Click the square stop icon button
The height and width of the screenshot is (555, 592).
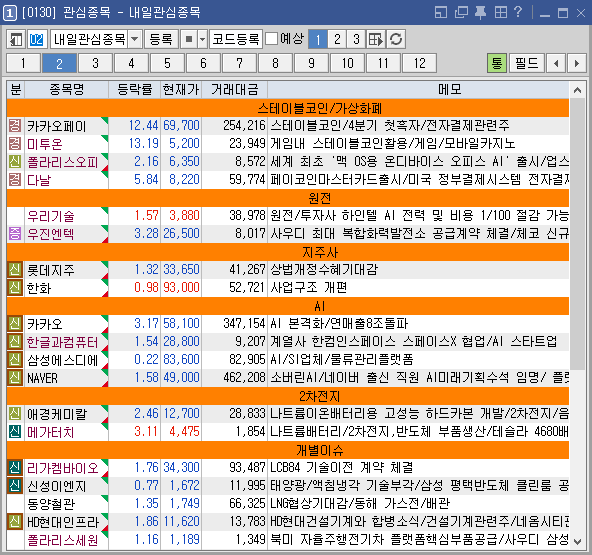click(x=189, y=39)
